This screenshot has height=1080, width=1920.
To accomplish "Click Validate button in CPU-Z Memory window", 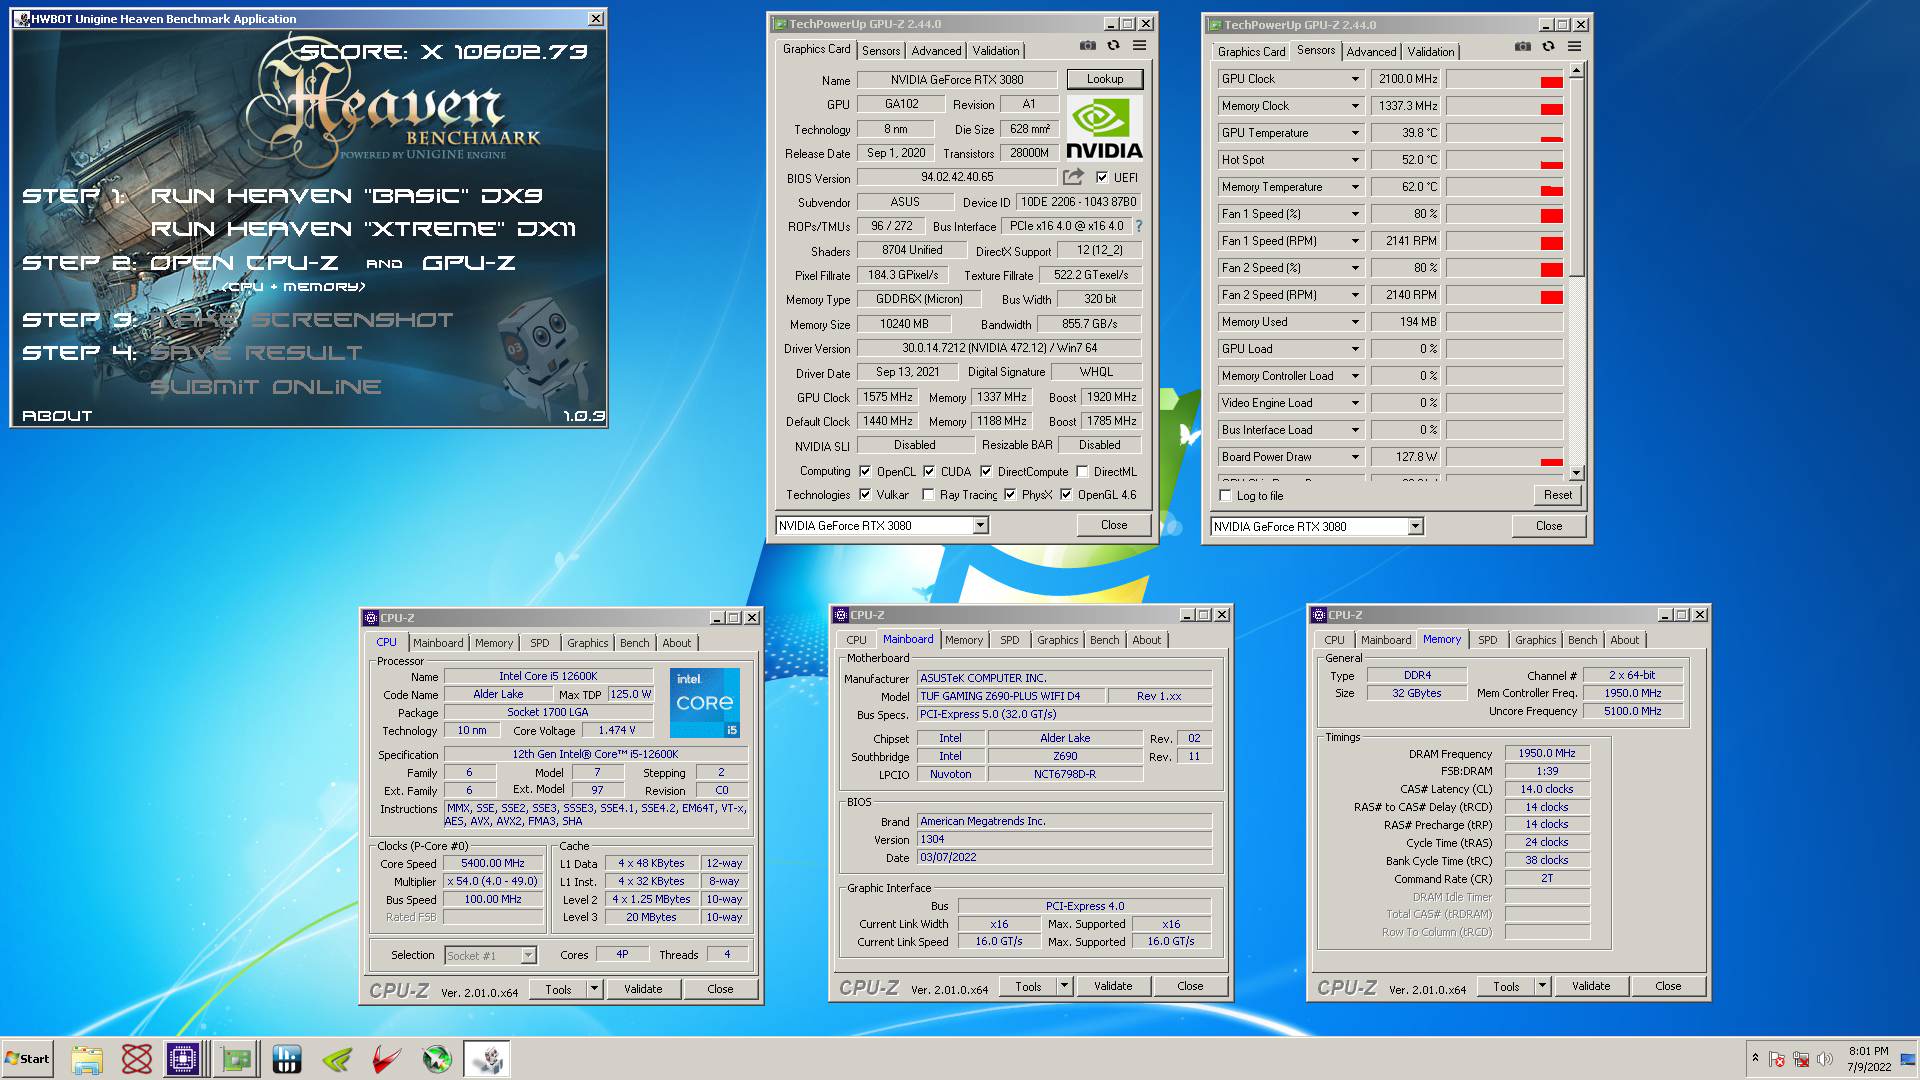I will [1590, 986].
